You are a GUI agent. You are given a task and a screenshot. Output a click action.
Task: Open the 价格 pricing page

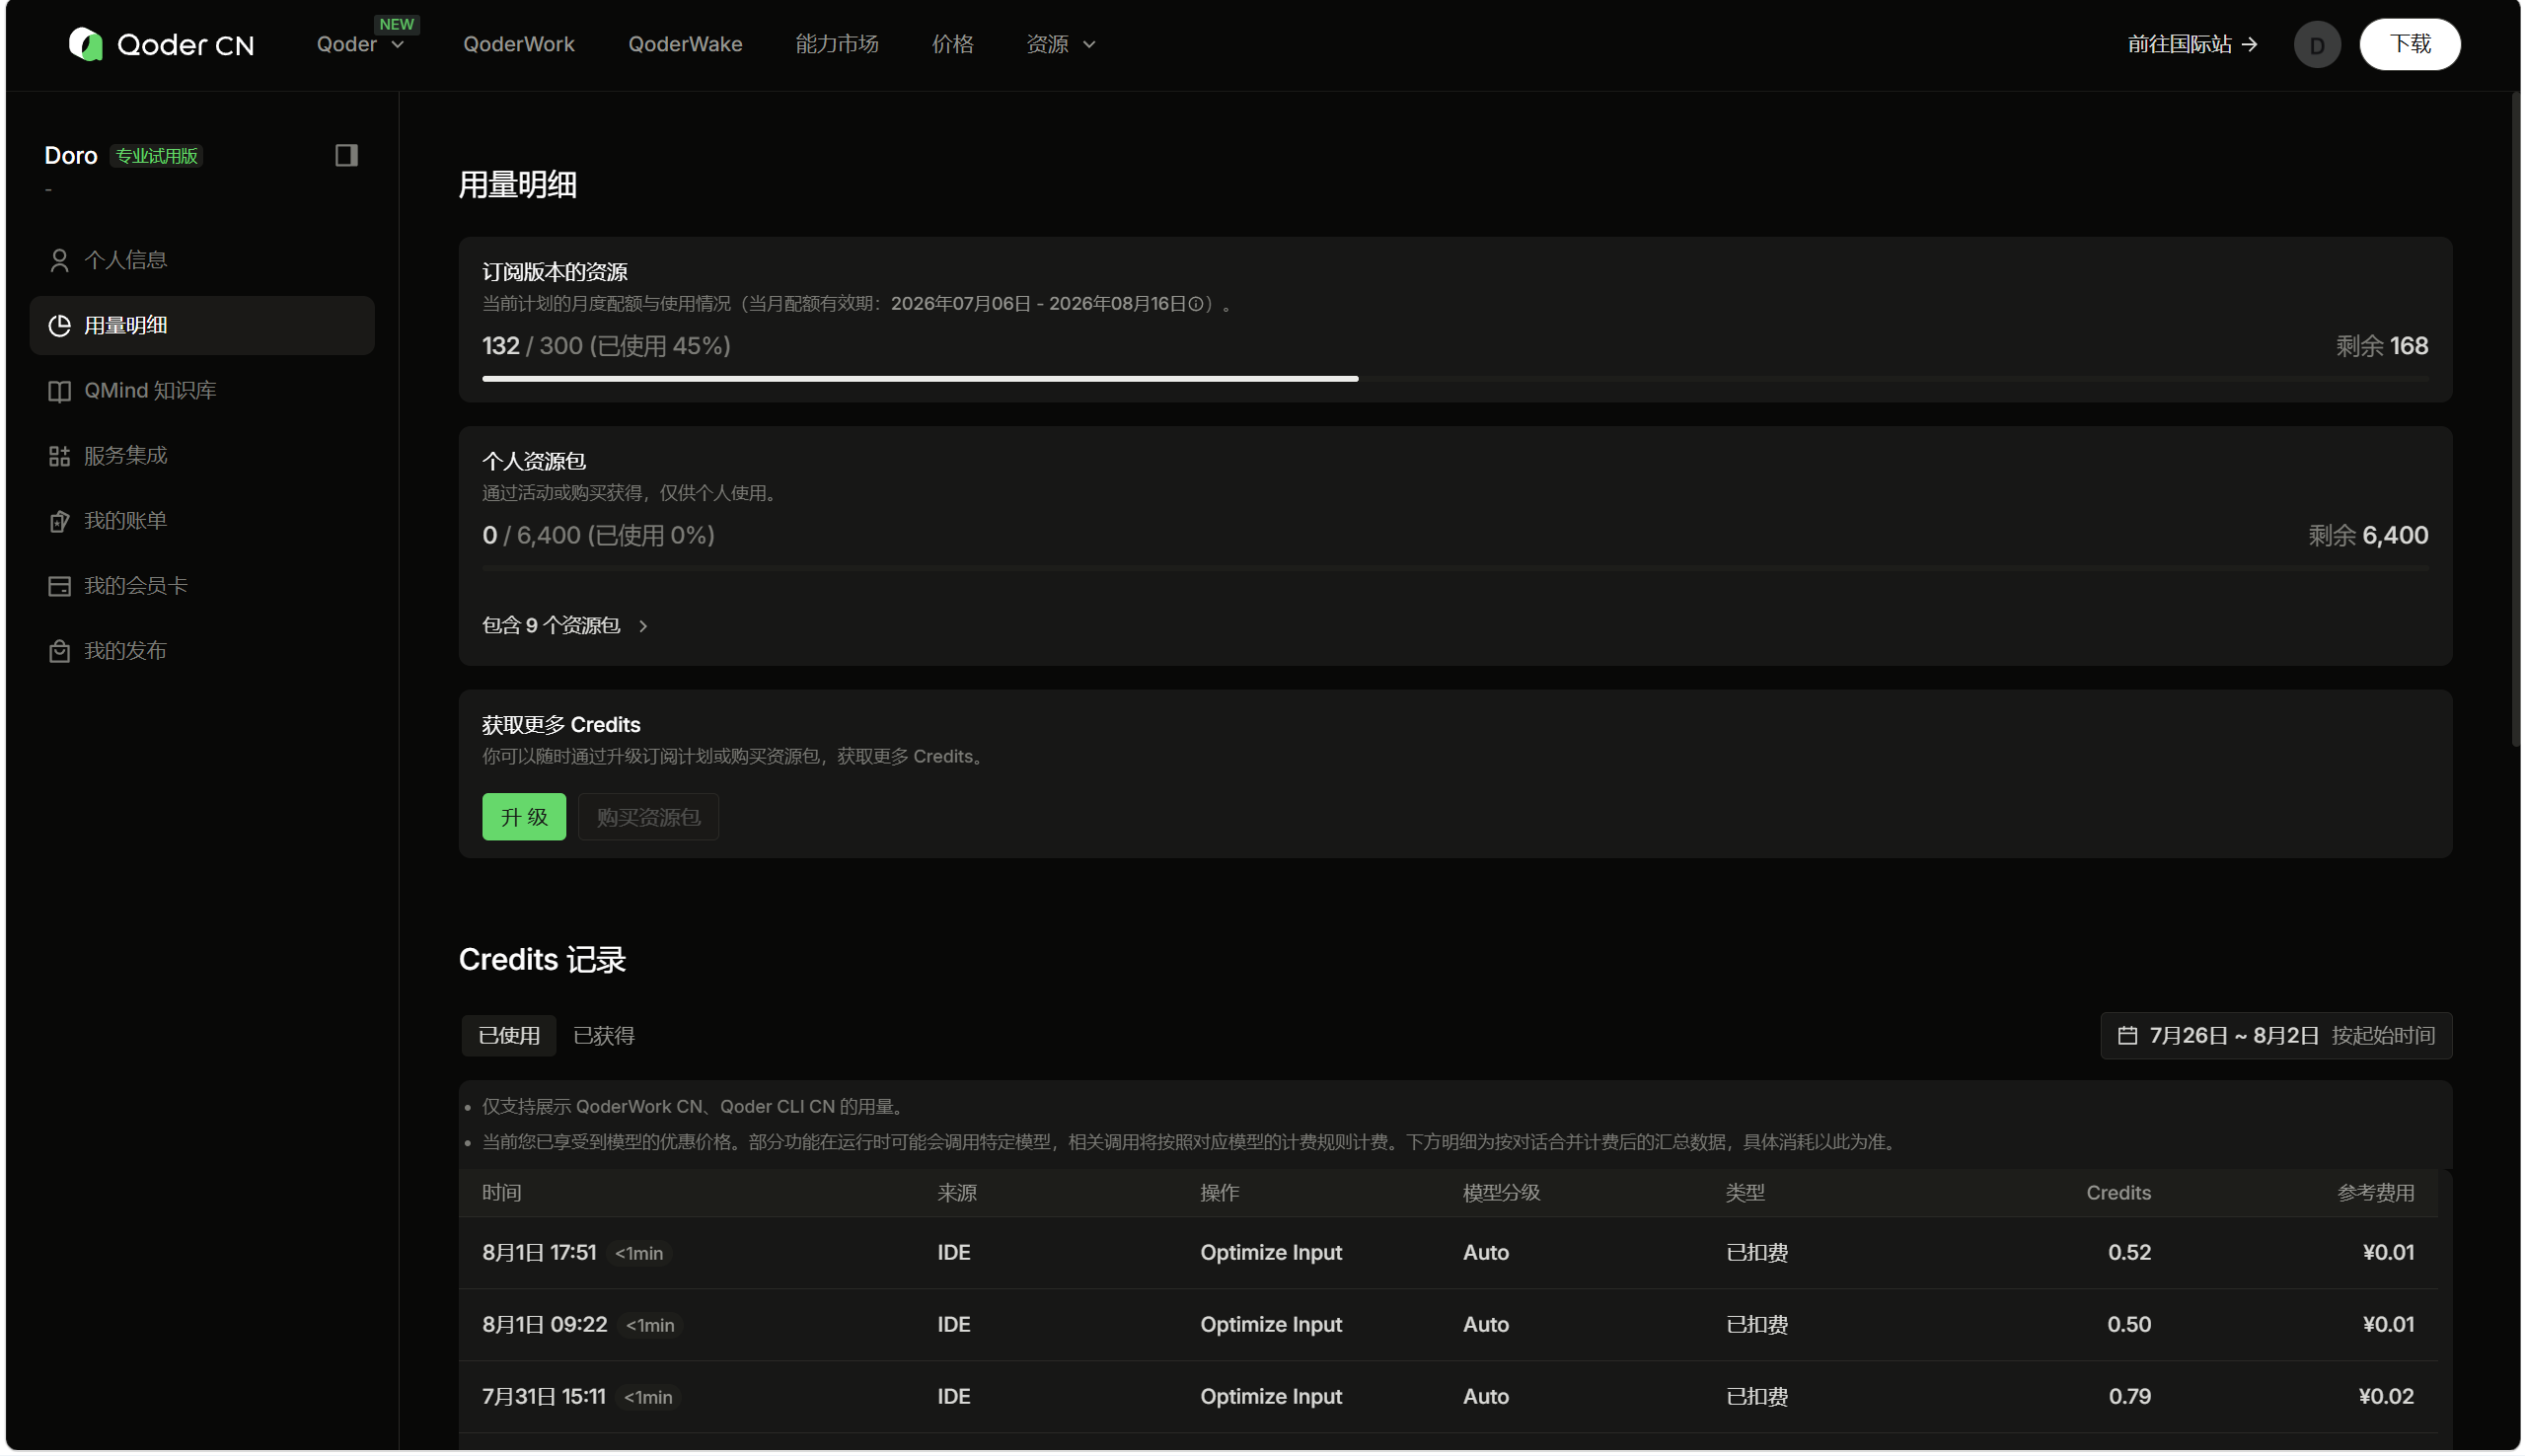click(953, 44)
